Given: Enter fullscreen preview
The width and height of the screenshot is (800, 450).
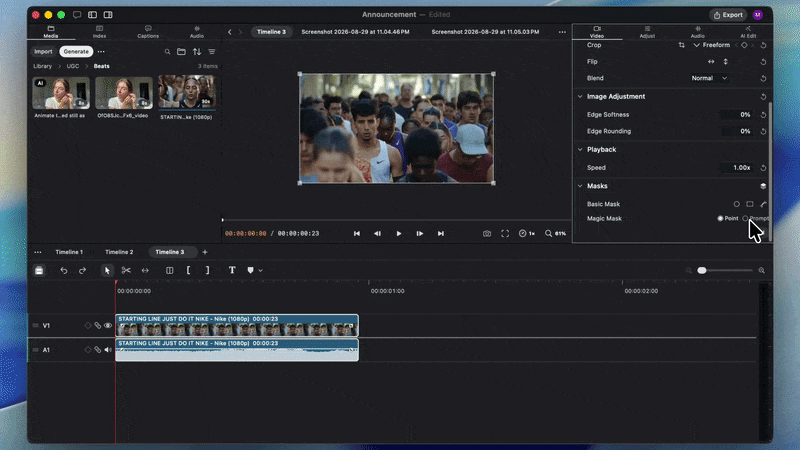Looking at the screenshot, I should (x=505, y=233).
